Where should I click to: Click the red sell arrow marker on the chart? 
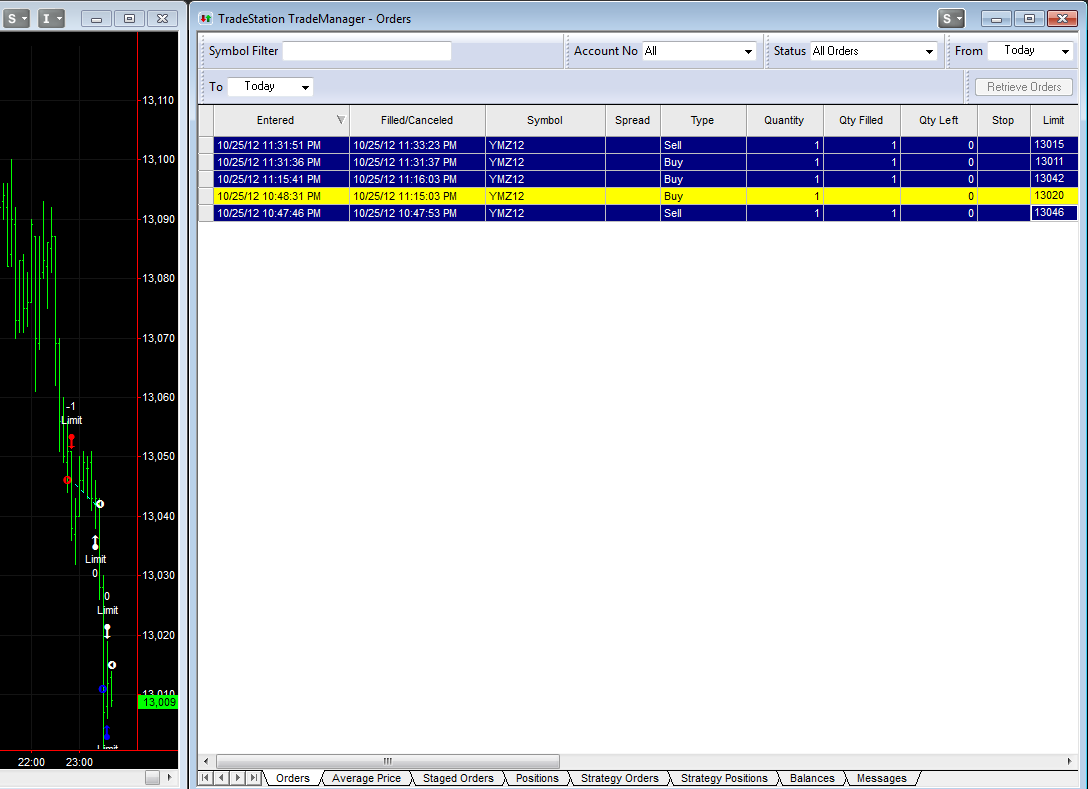pos(71,441)
